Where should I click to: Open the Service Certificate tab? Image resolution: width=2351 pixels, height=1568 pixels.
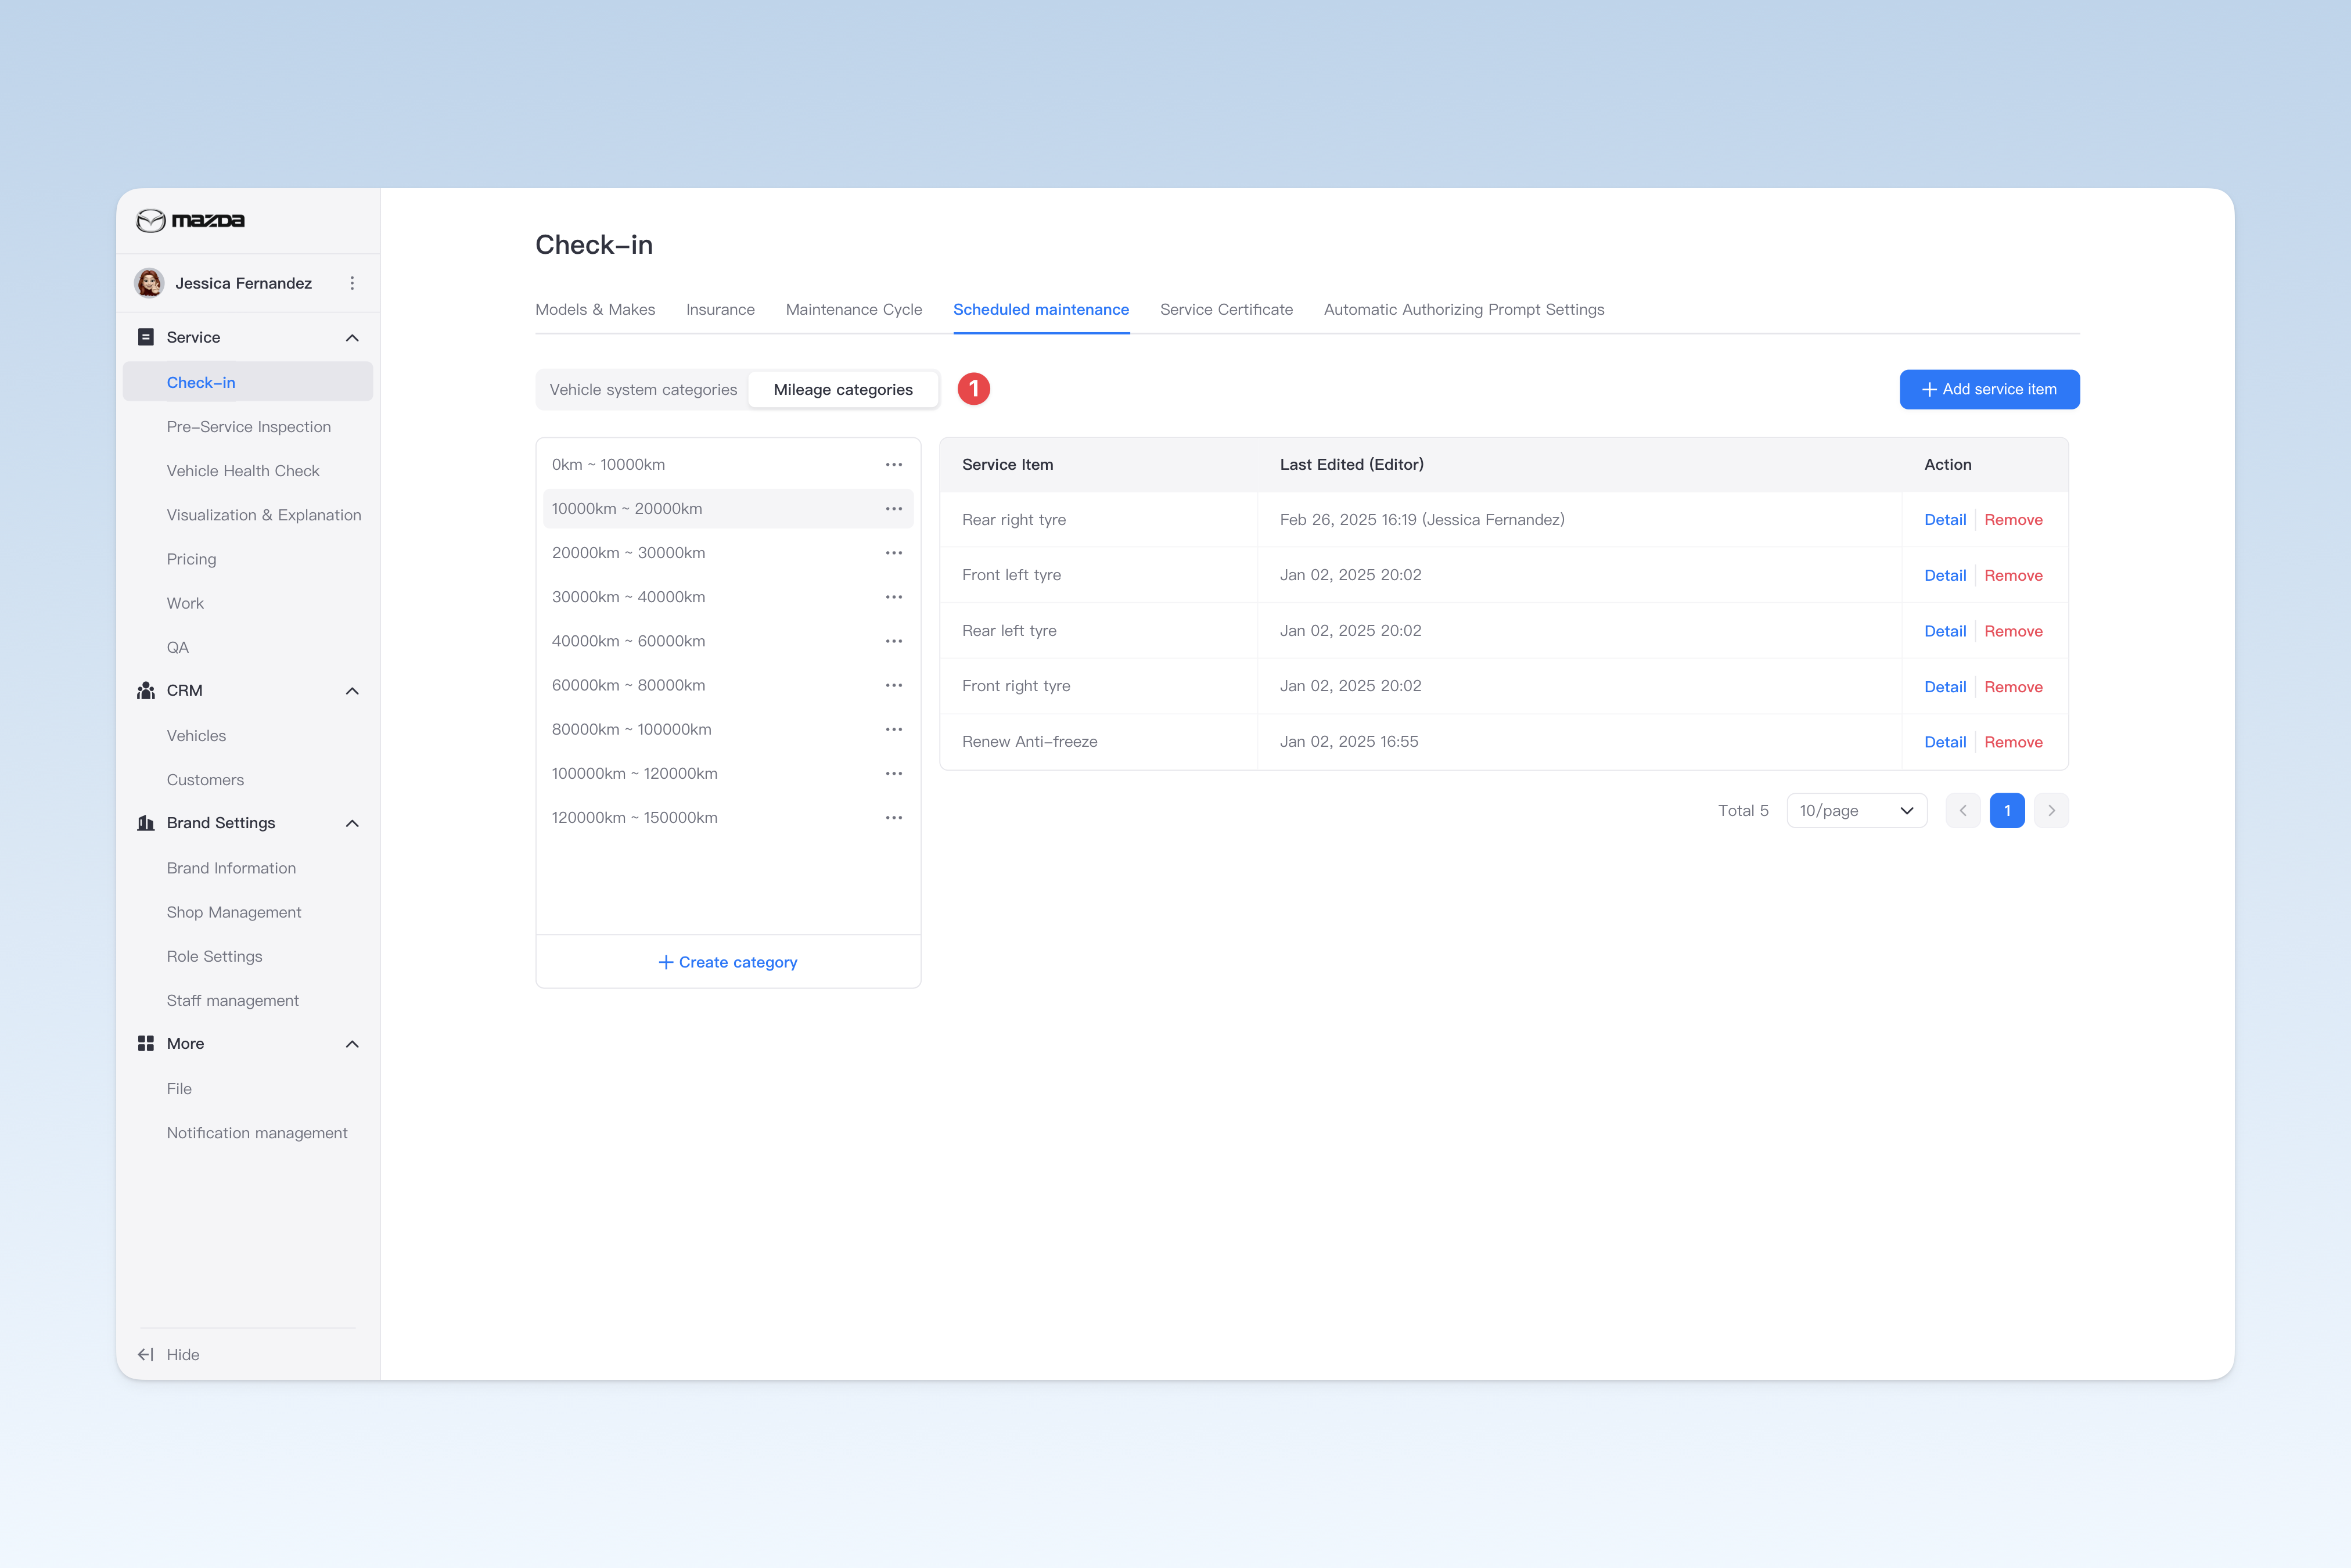1226,310
